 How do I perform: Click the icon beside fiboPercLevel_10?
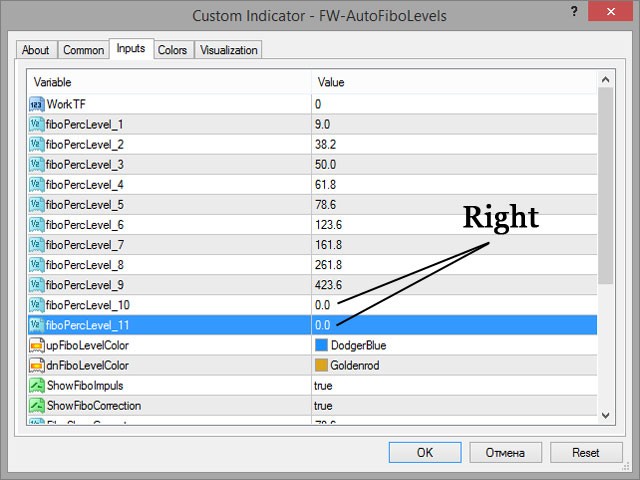(36, 305)
